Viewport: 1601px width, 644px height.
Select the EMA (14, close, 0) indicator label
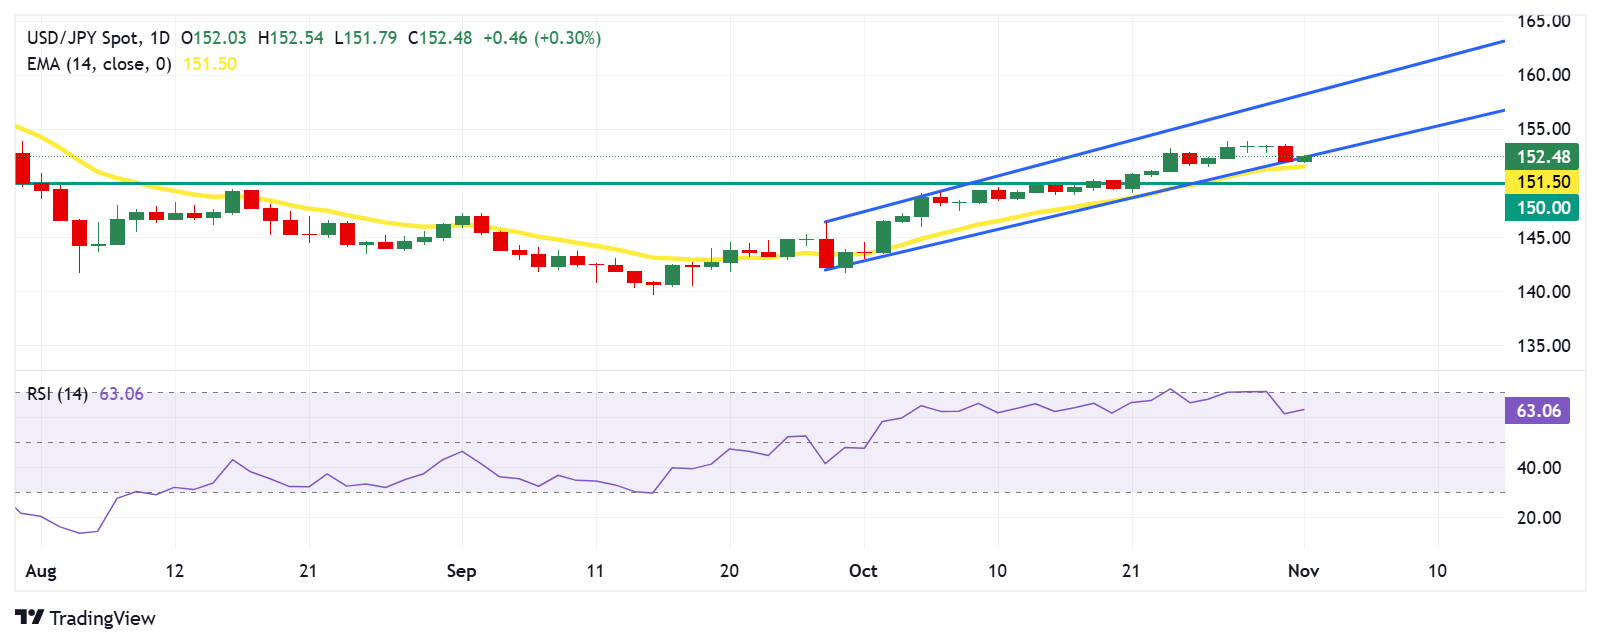[99, 64]
